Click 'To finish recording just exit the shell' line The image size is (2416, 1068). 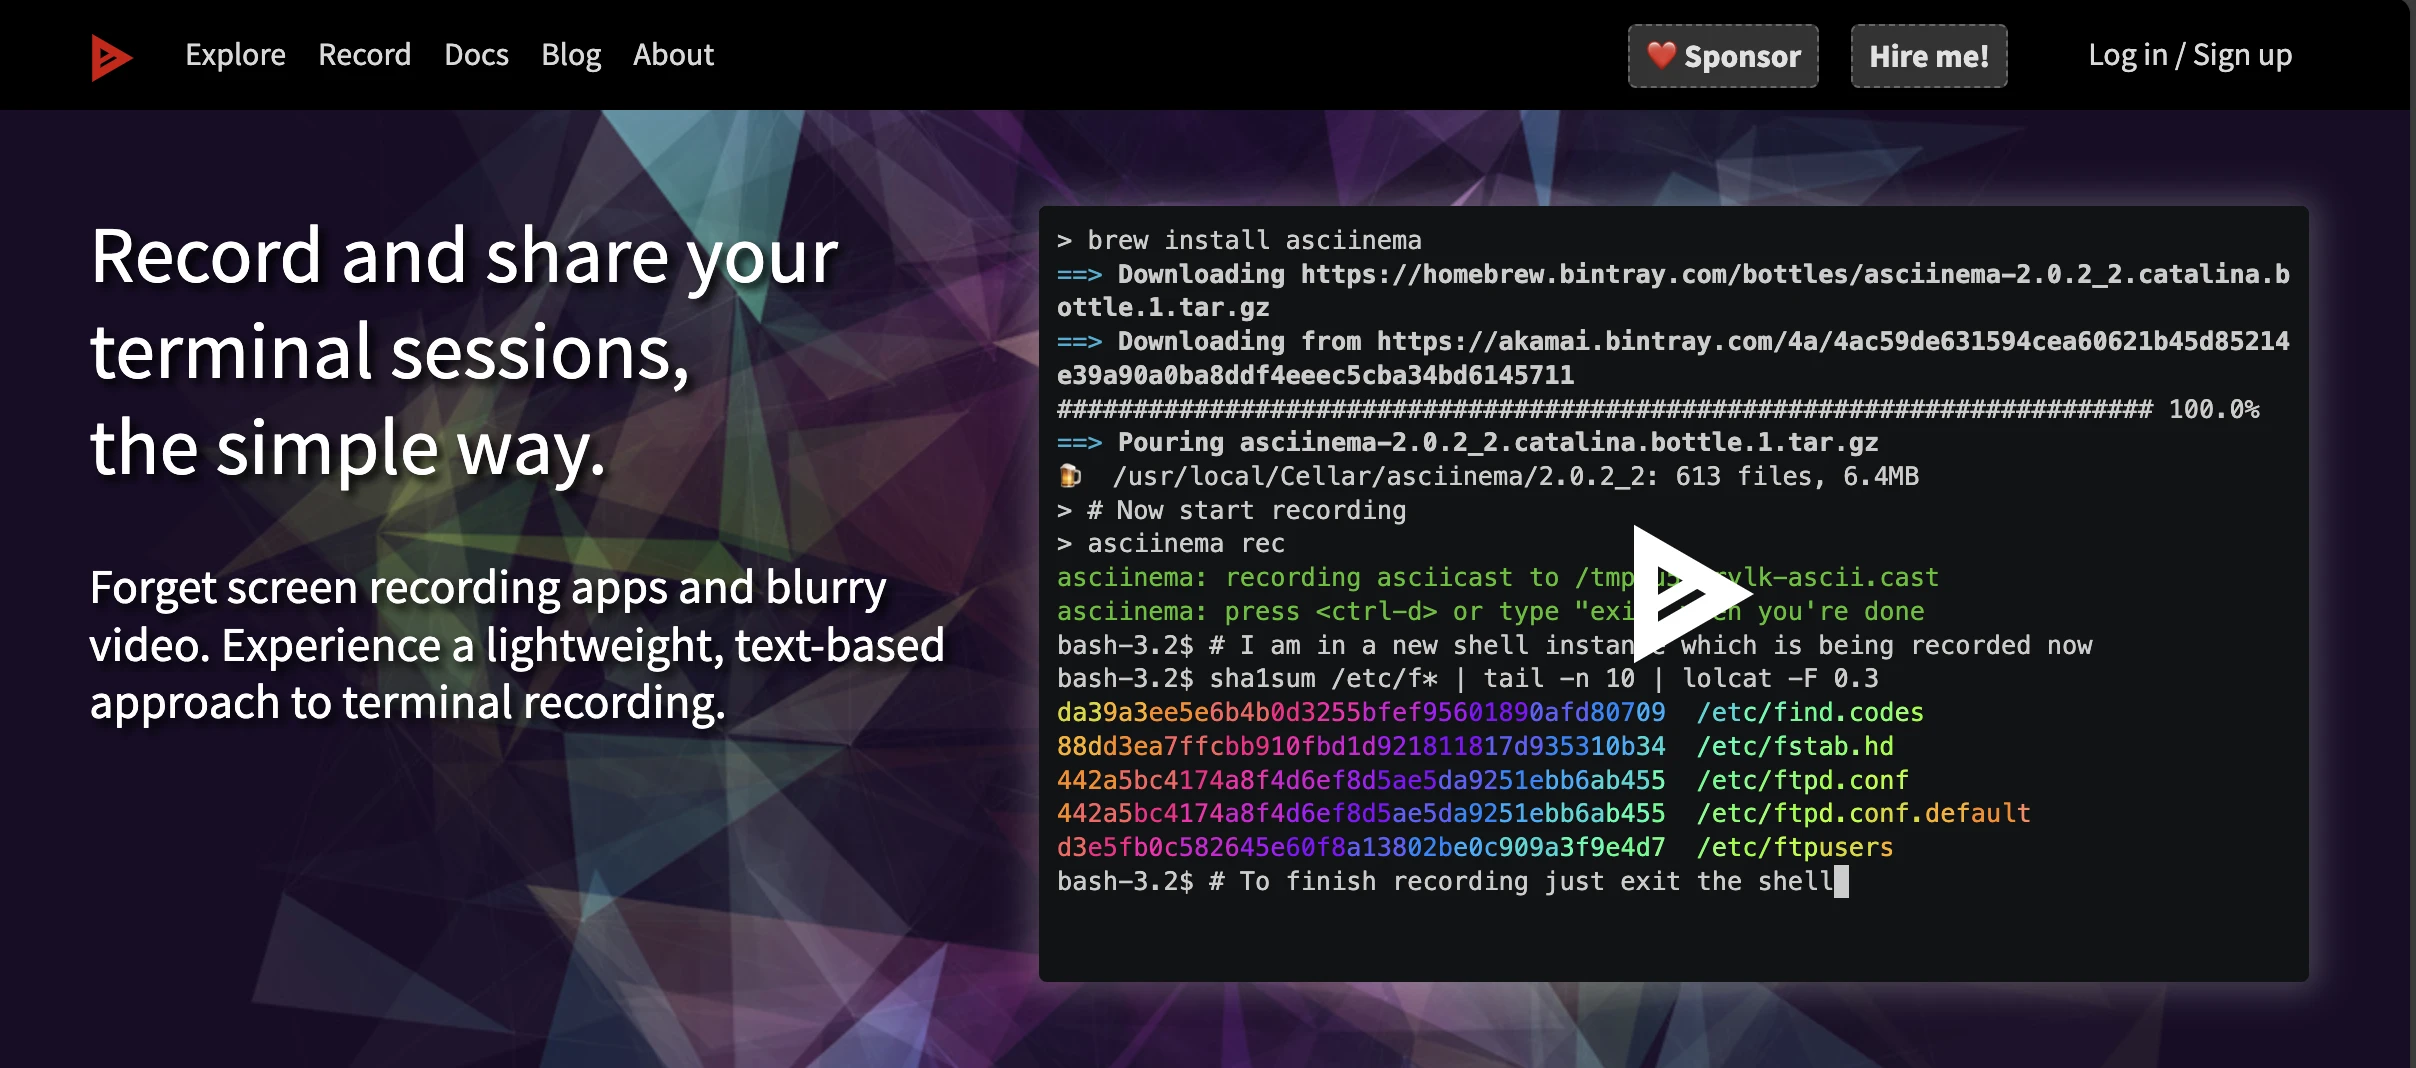1453,882
